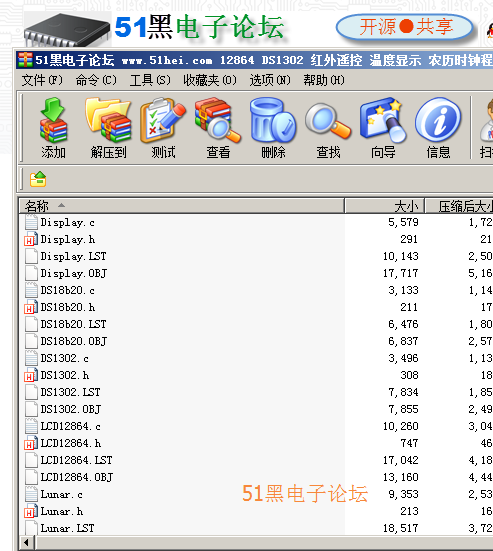Screen dimensions: 493x551
Task: Select the Lunar.LST file name
Action: [67, 528]
